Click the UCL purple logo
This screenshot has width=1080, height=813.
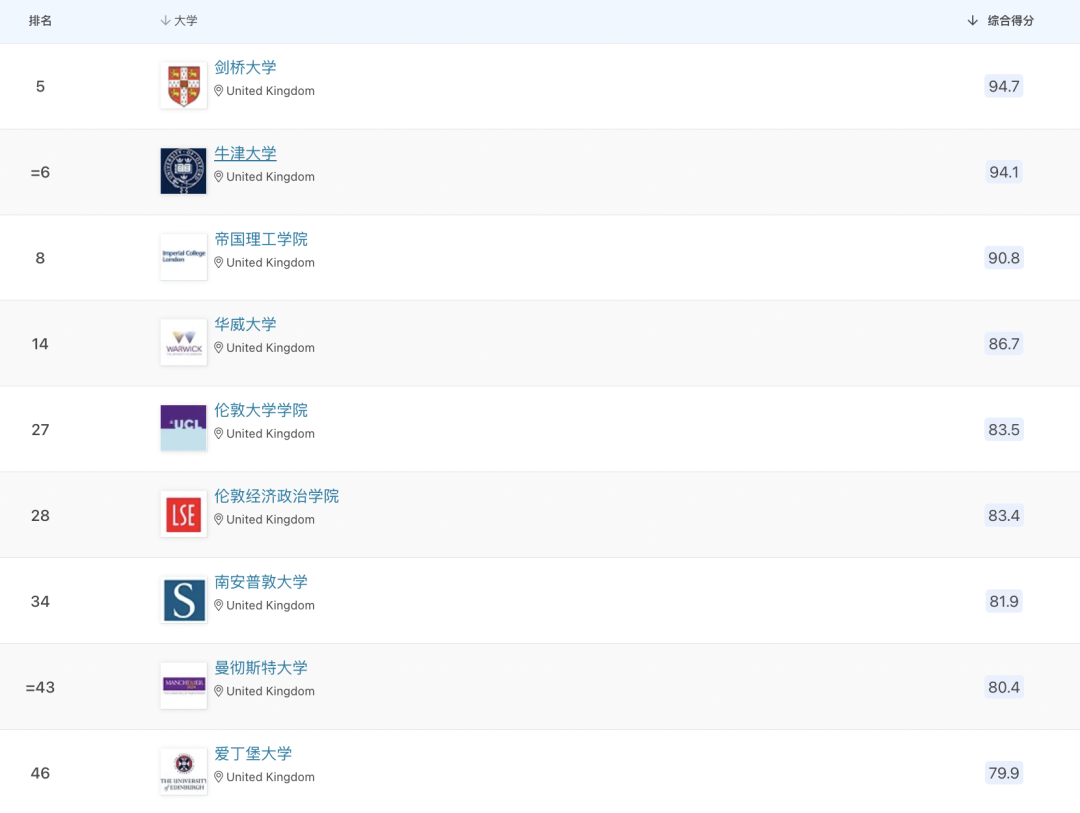click(184, 429)
